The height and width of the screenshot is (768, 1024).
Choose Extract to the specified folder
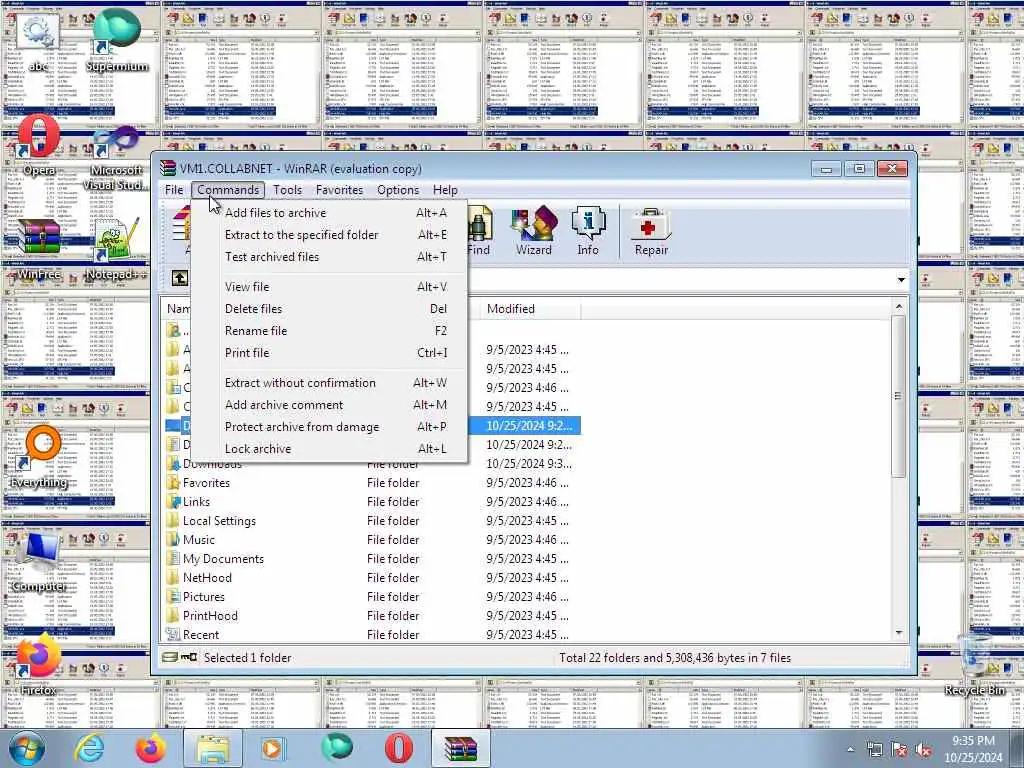(330, 235)
